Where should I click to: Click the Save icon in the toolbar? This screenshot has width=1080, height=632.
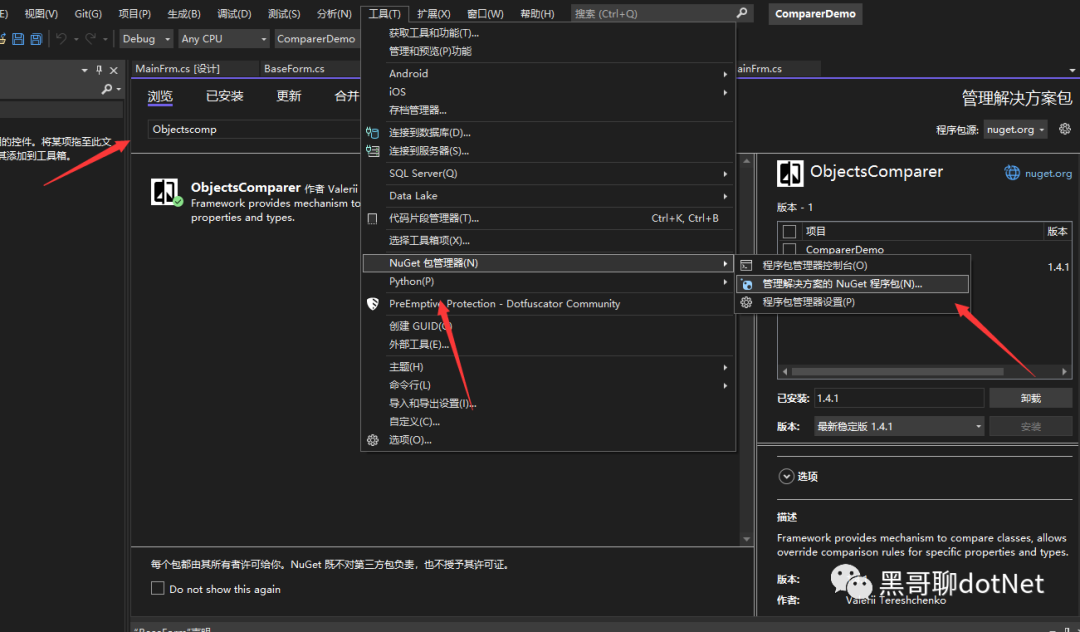click(19, 39)
